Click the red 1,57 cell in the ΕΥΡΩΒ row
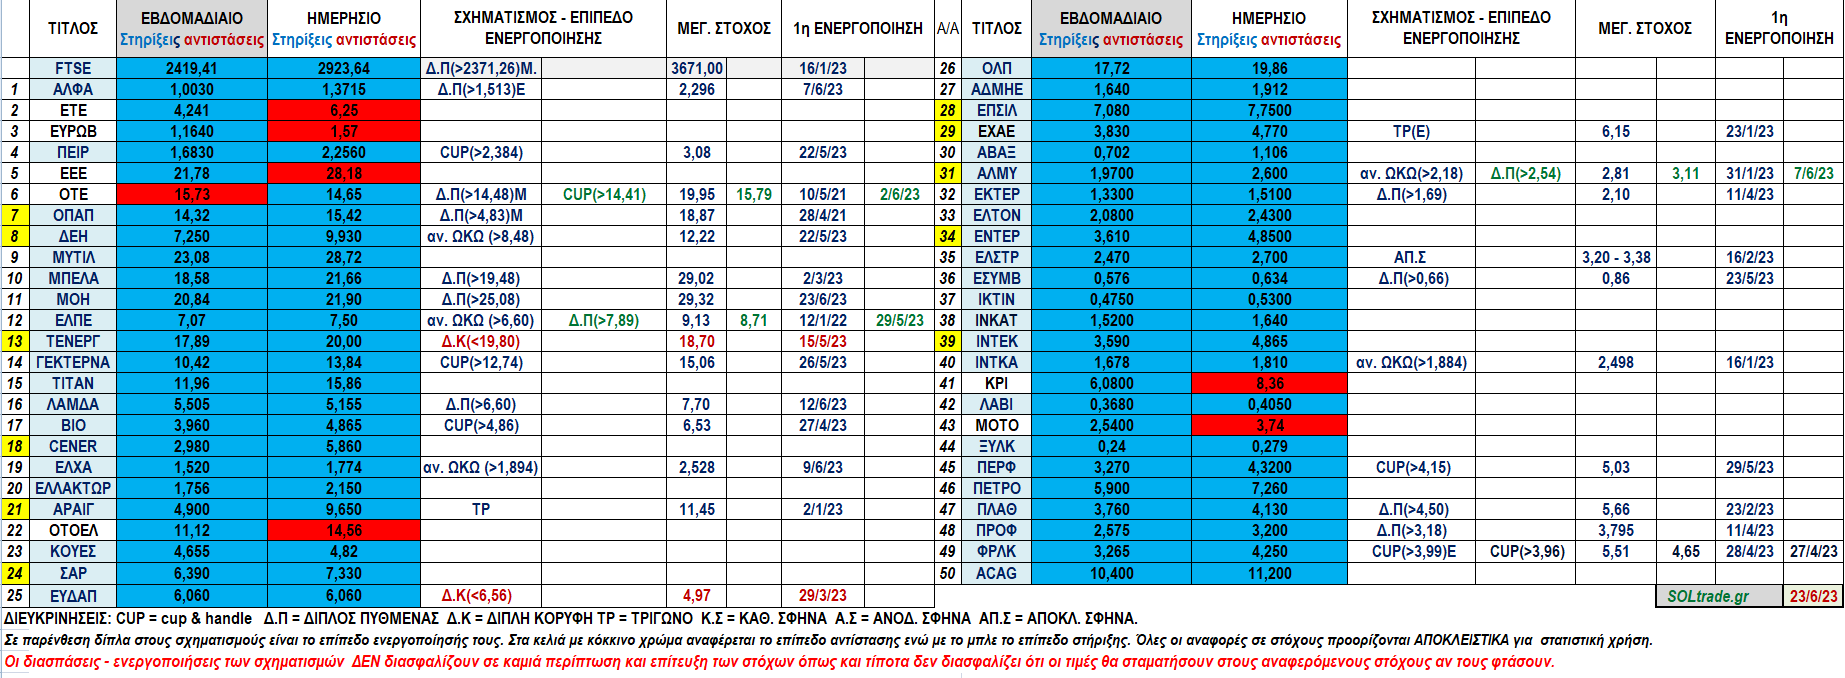The height and width of the screenshot is (678, 1845). [x=344, y=131]
